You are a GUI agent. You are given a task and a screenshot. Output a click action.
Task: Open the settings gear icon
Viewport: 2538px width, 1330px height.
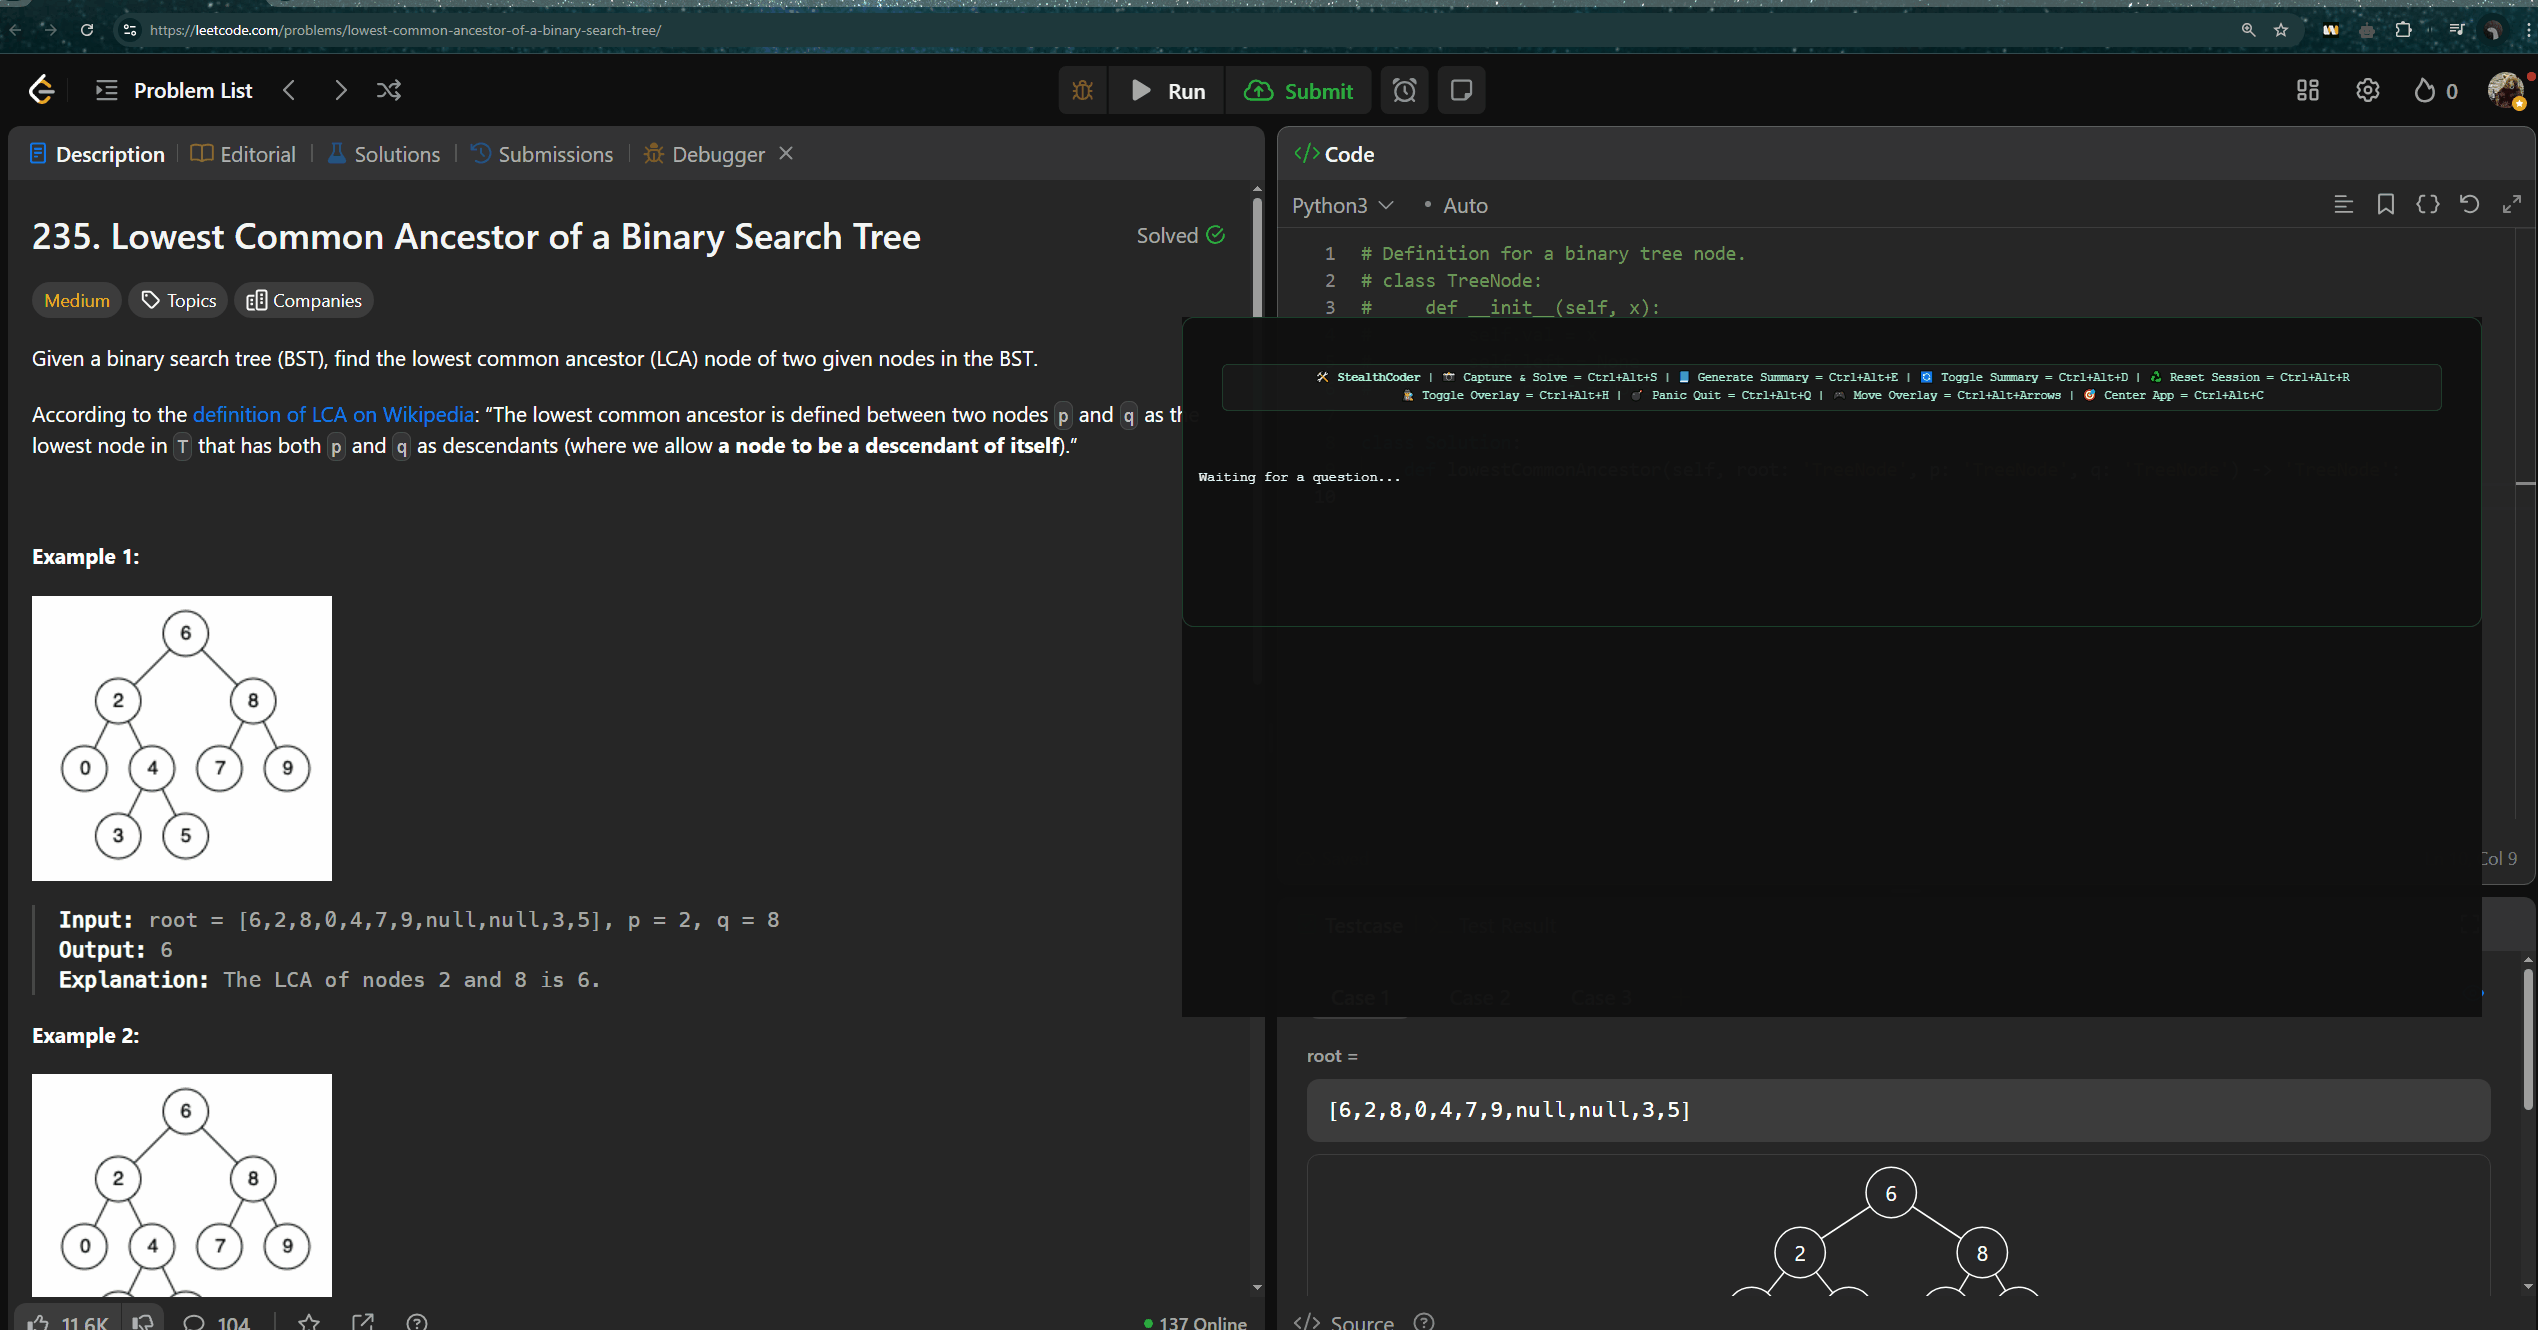[x=2367, y=91]
